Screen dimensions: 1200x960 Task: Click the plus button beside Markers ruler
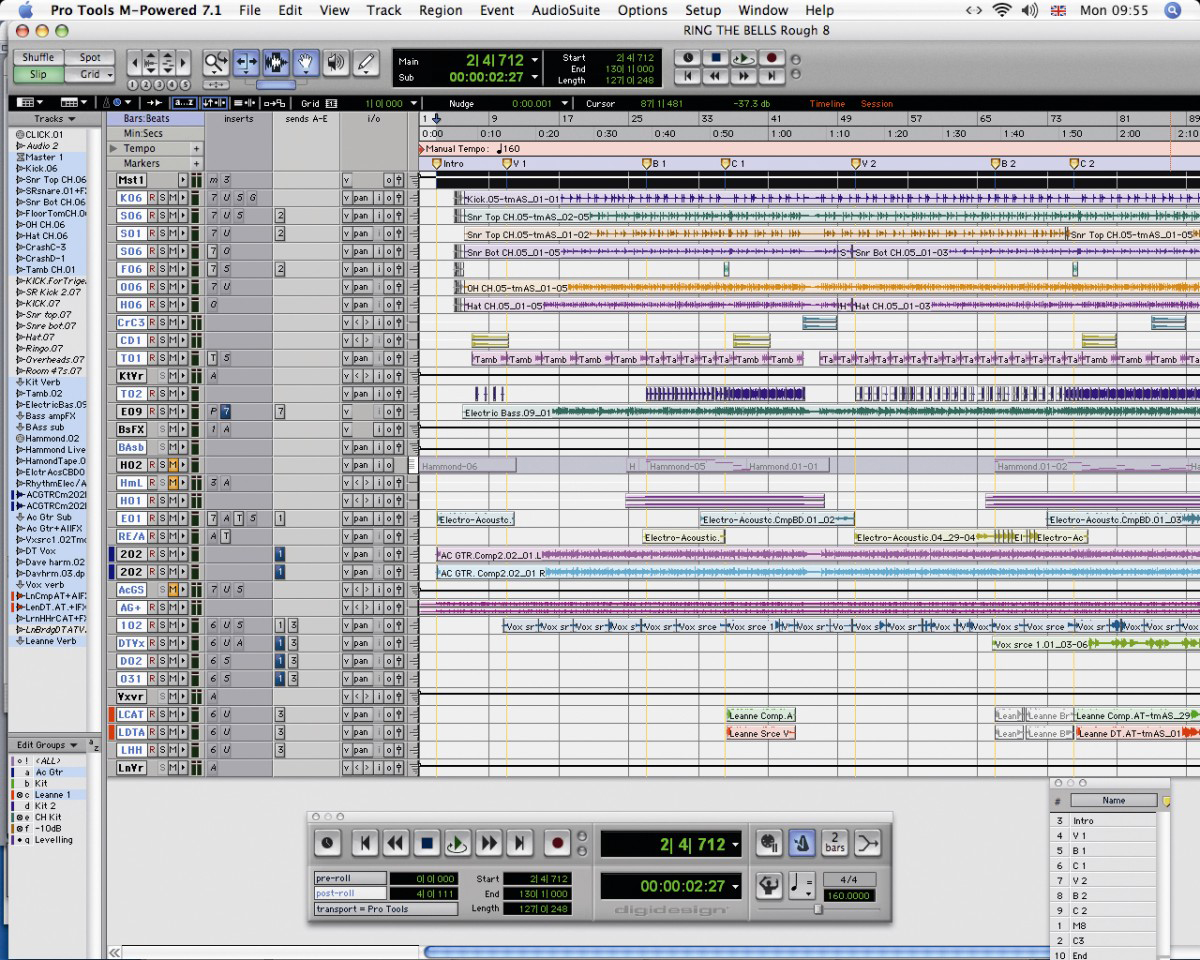click(196, 164)
